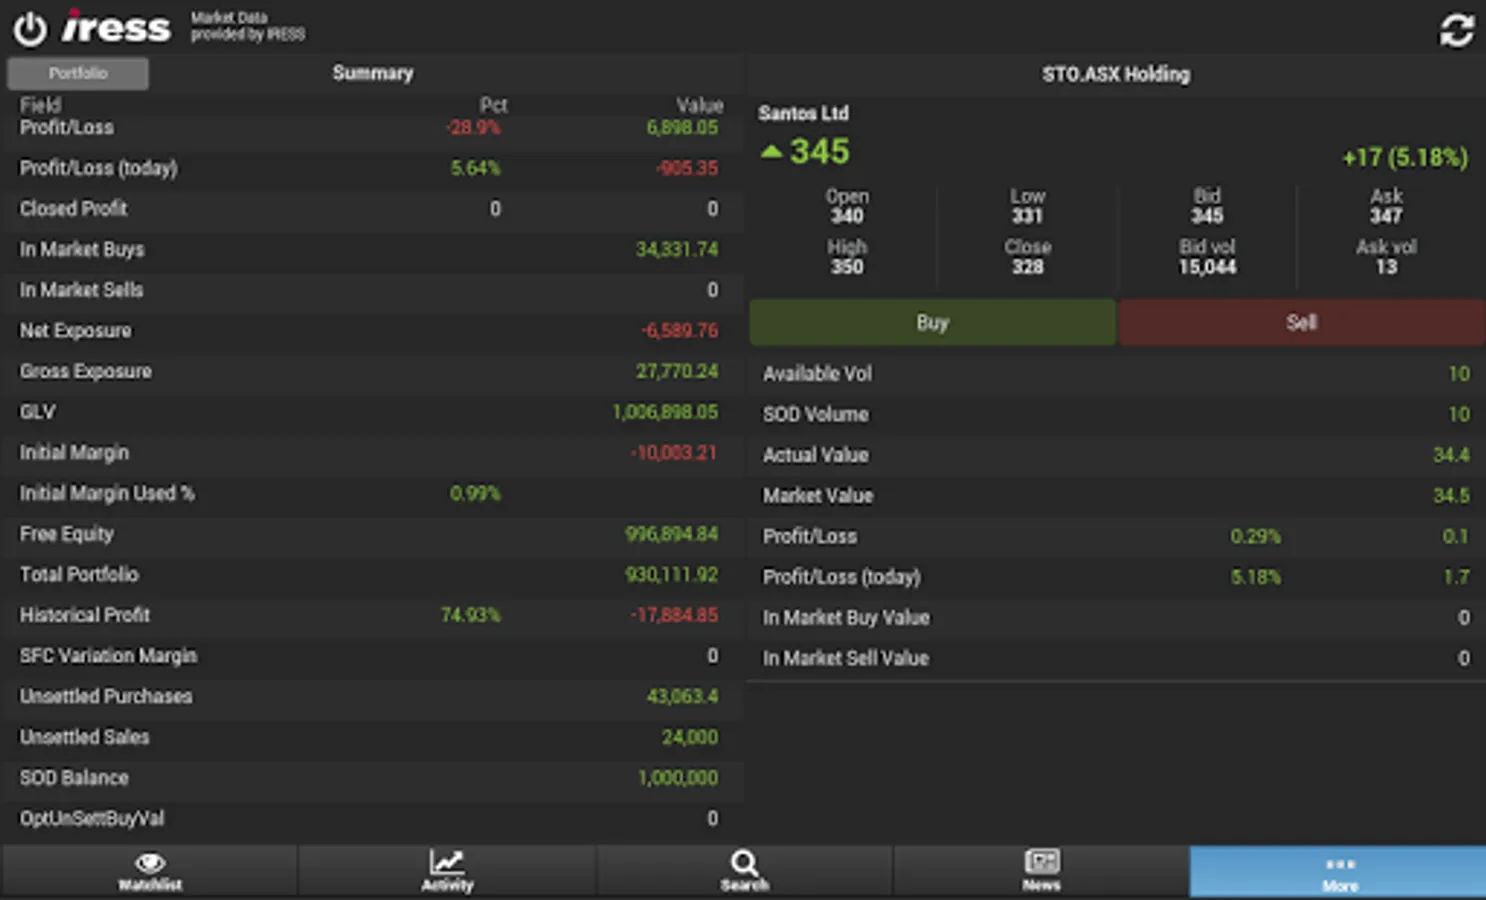This screenshot has width=1486, height=900.
Task: Select the Net Exposure row
Action: (x=372, y=330)
